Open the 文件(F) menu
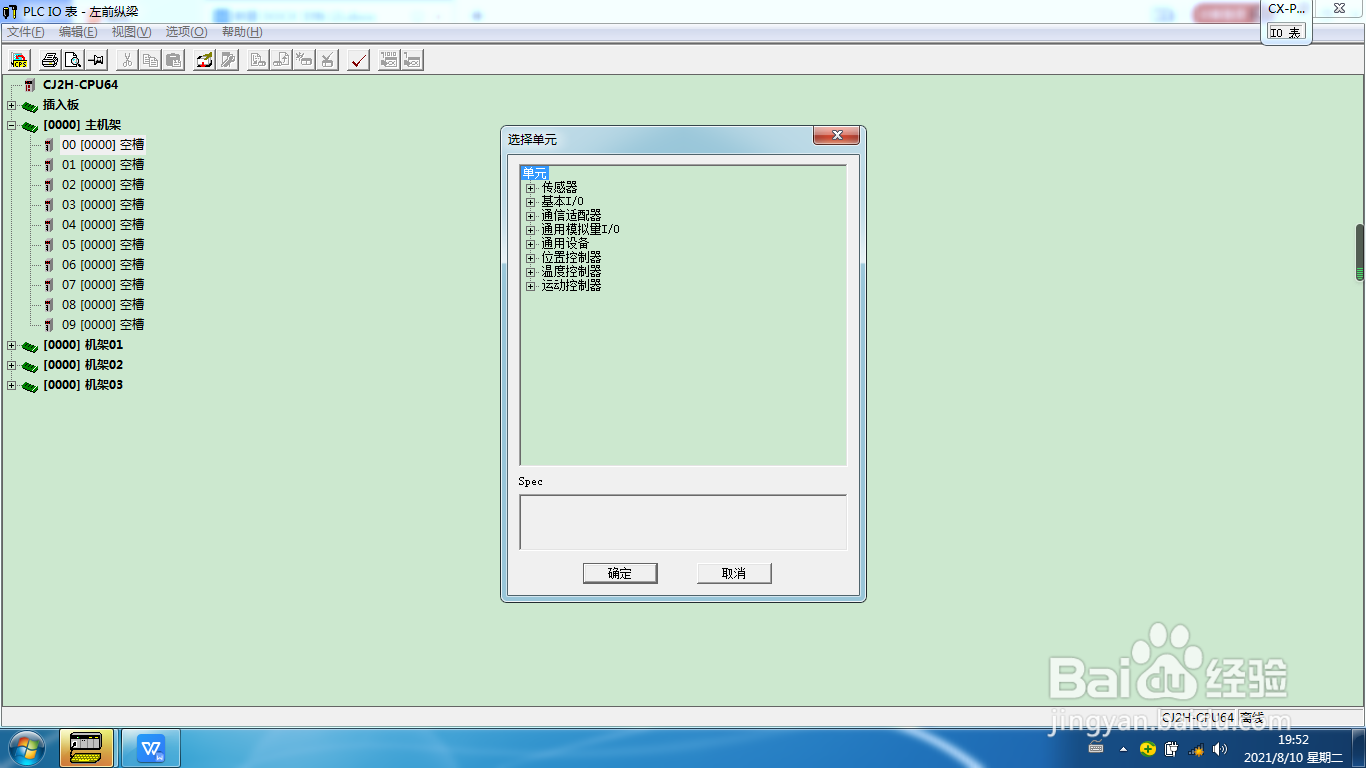This screenshot has width=1366, height=768. coord(26,32)
